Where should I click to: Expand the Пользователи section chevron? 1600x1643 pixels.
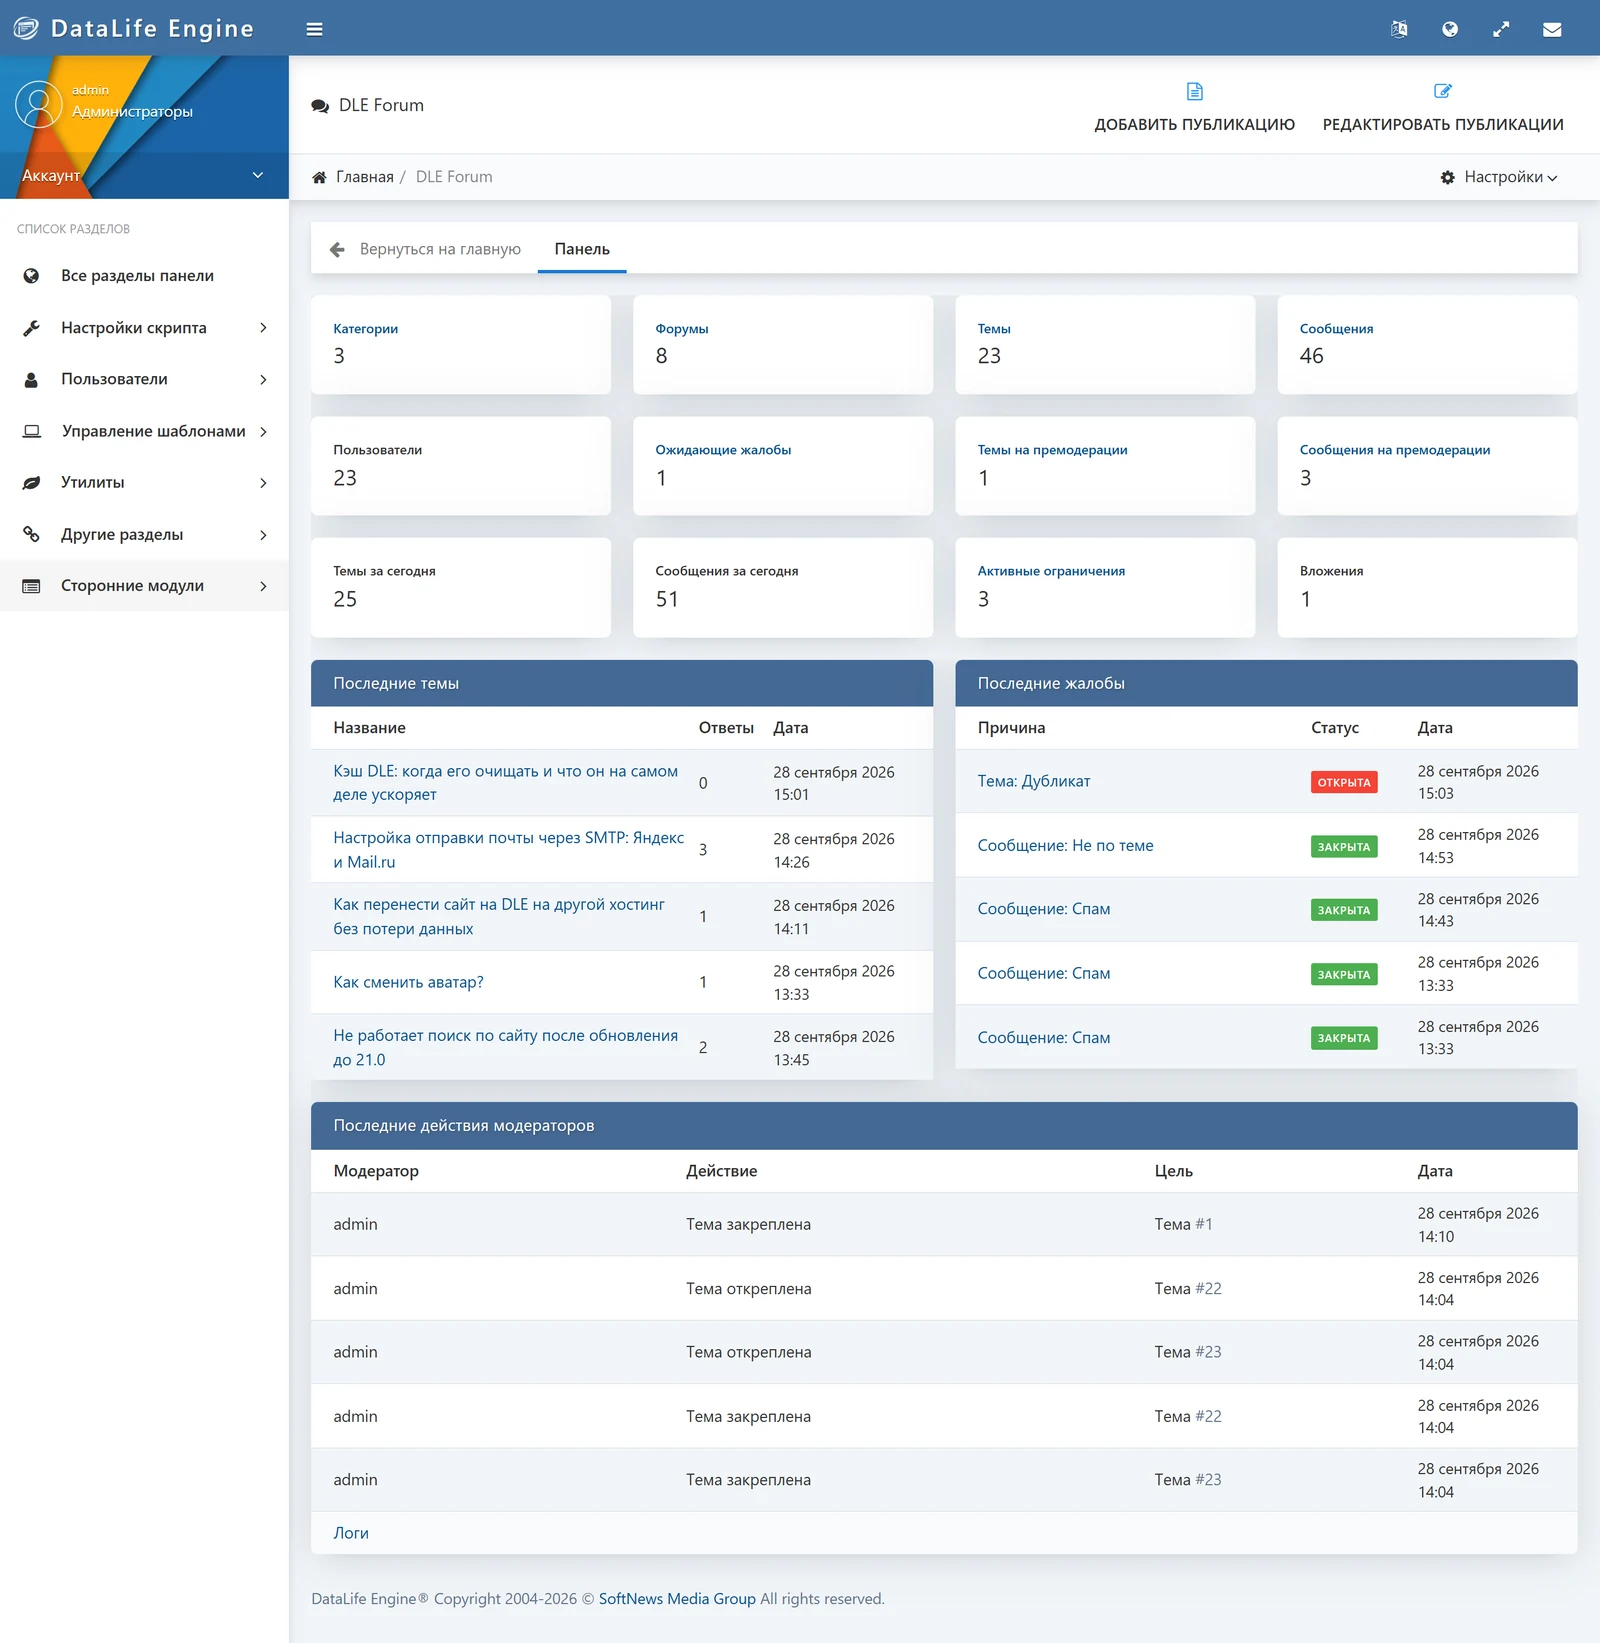(263, 380)
